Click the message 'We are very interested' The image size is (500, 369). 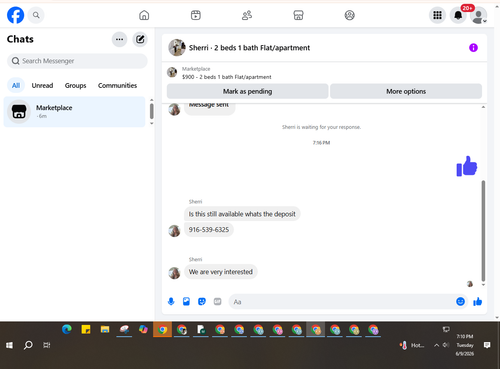point(221,272)
